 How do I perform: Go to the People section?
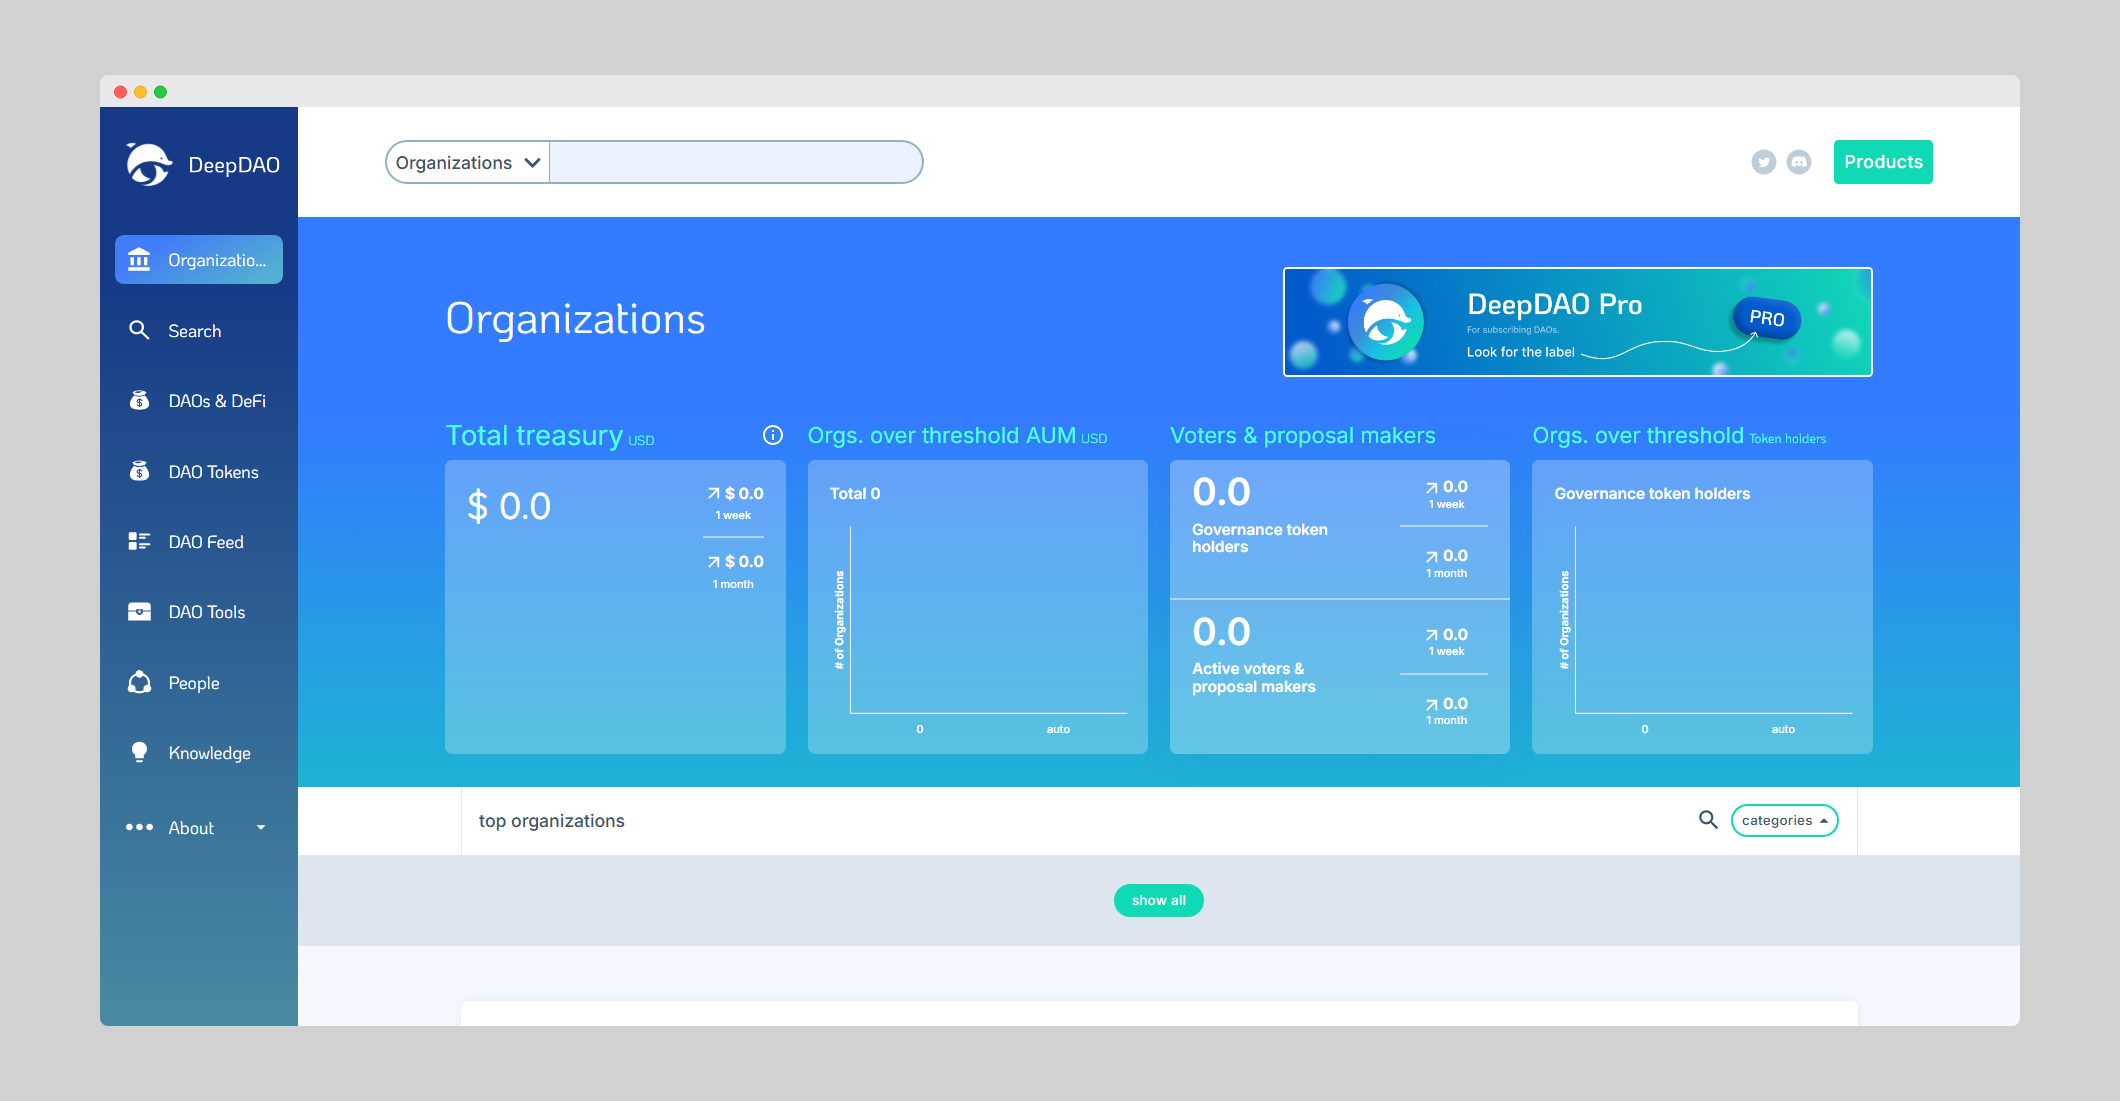(x=199, y=682)
